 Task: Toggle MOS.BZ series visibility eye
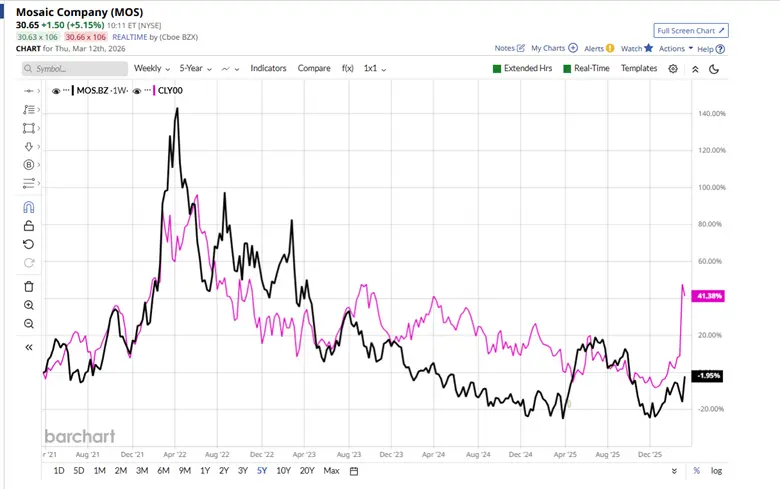point(56,91)
